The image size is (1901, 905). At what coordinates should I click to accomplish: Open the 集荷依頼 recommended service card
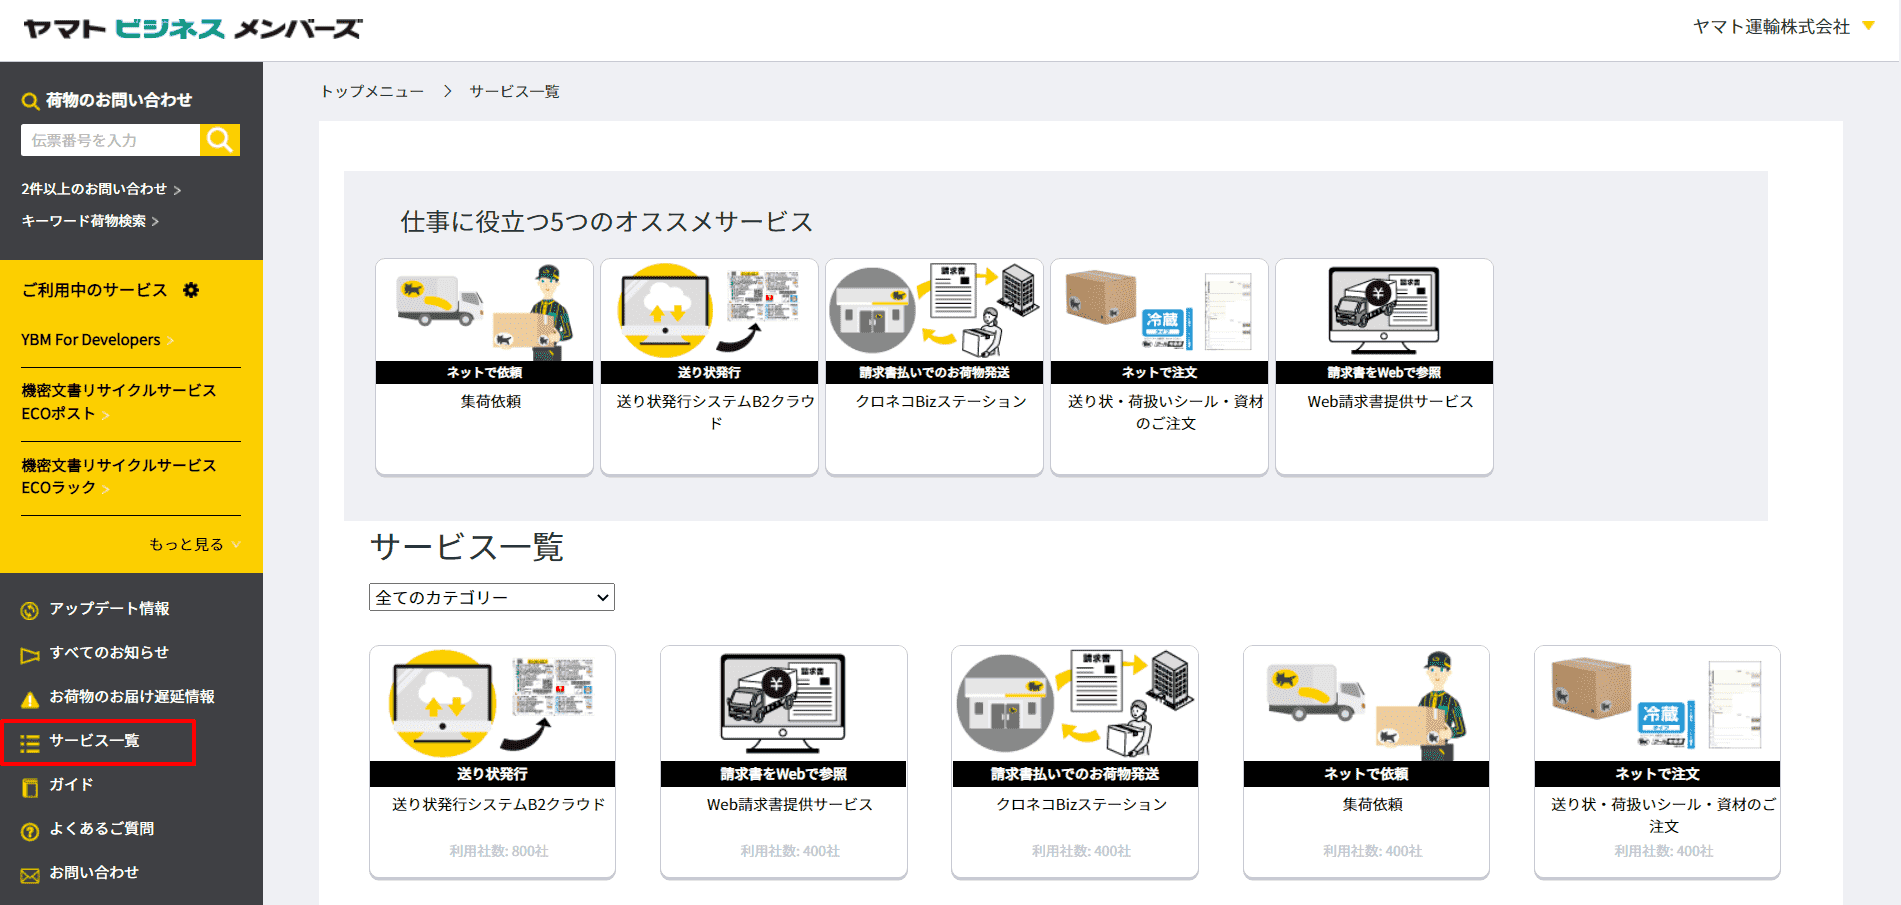484,367
